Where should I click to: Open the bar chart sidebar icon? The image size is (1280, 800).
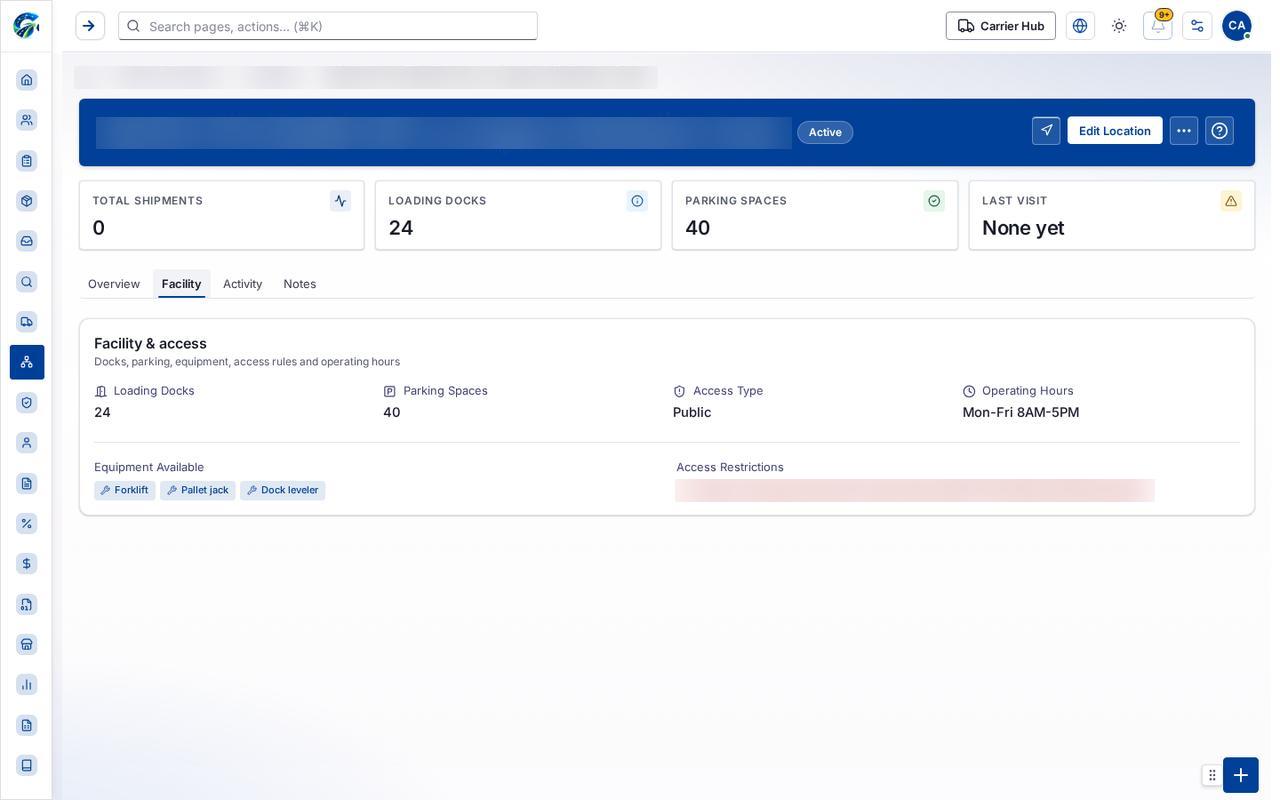point(27,685)
